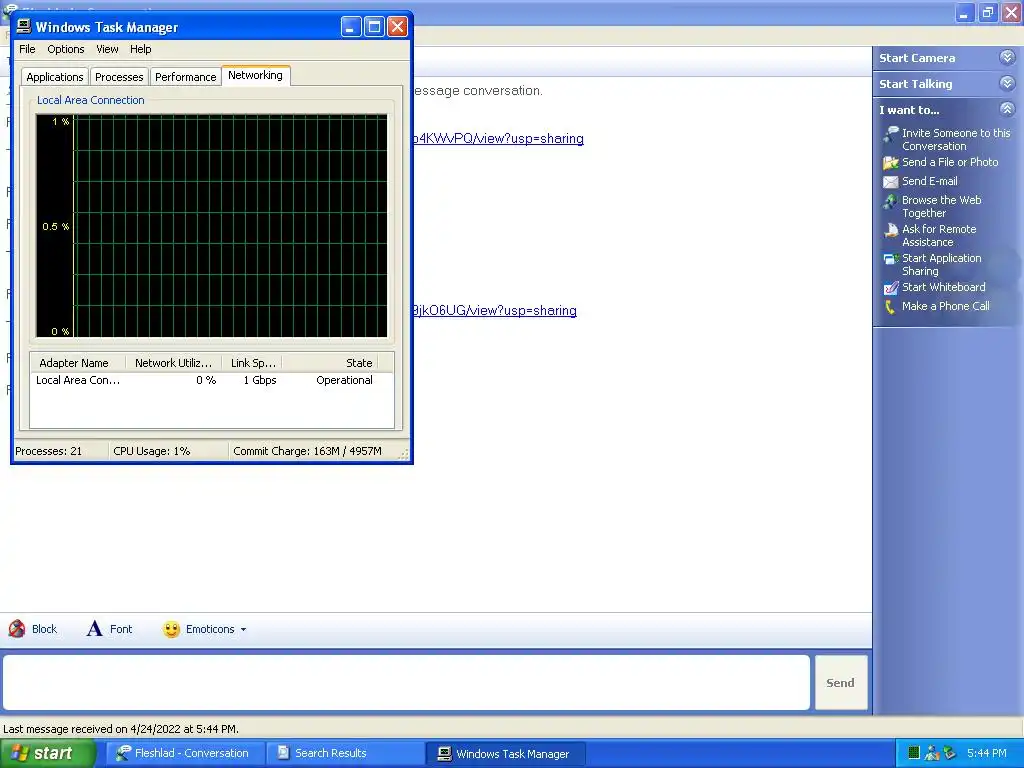Click Browse the Web Together link text
The height and width of the screenshot is (768, 1024).
942,206
